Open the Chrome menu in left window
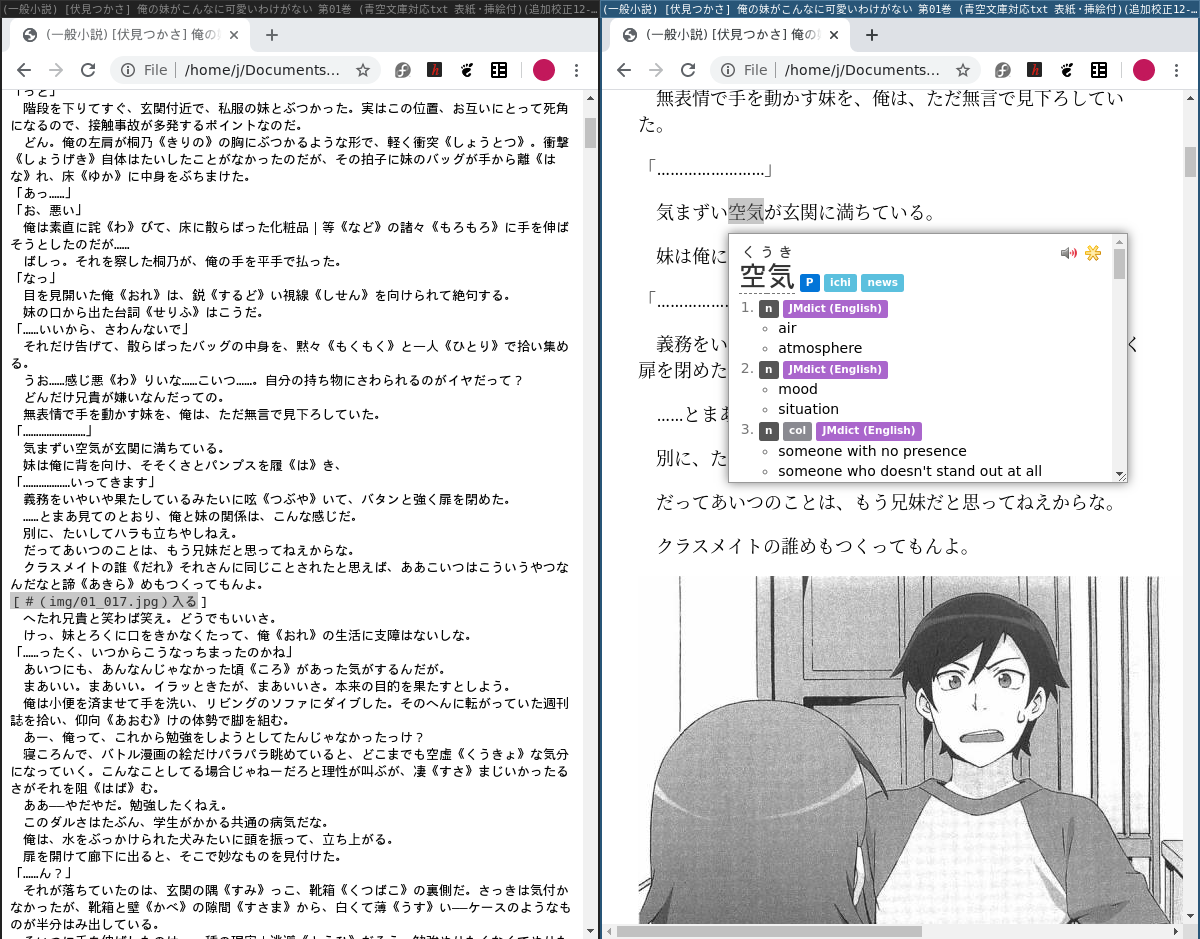Image resolution: width=1200 pixels, height=939 pixels. point(576,70)
